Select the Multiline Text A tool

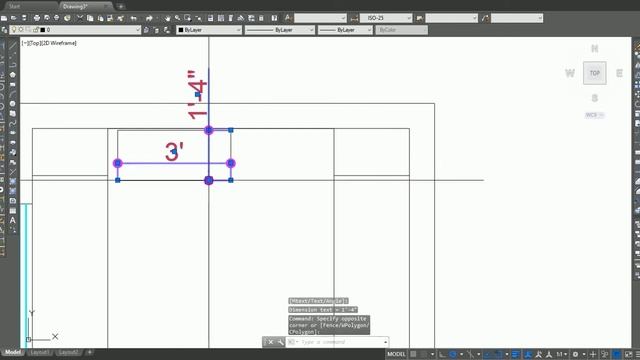(x=13, y=220)
